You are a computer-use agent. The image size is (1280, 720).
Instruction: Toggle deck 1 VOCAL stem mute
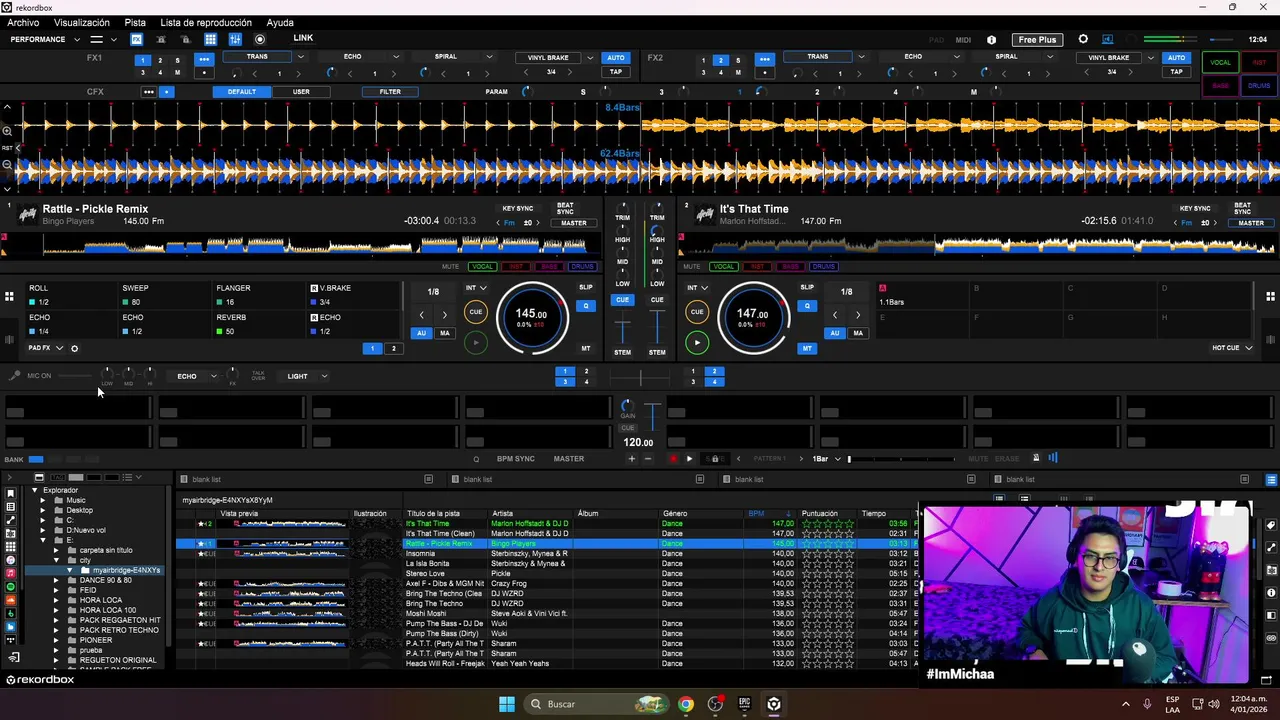tap(482, 267)
